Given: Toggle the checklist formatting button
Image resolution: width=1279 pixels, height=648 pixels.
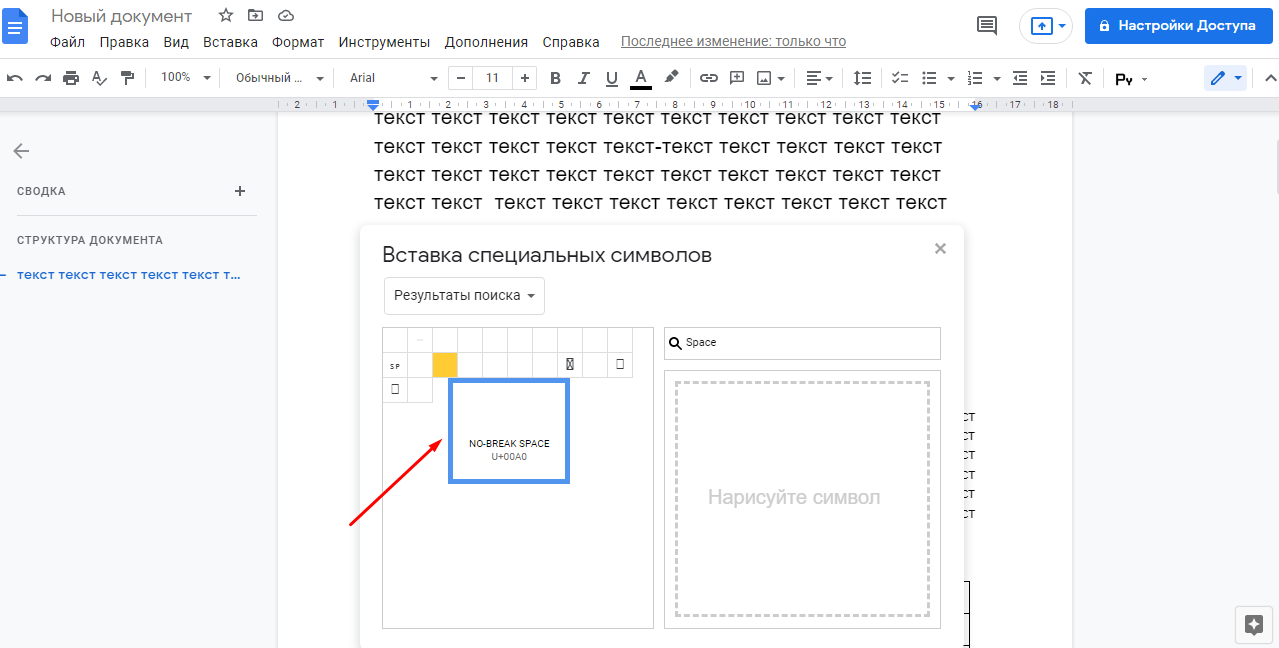Looking at the screenshot, I should point(900,78).
